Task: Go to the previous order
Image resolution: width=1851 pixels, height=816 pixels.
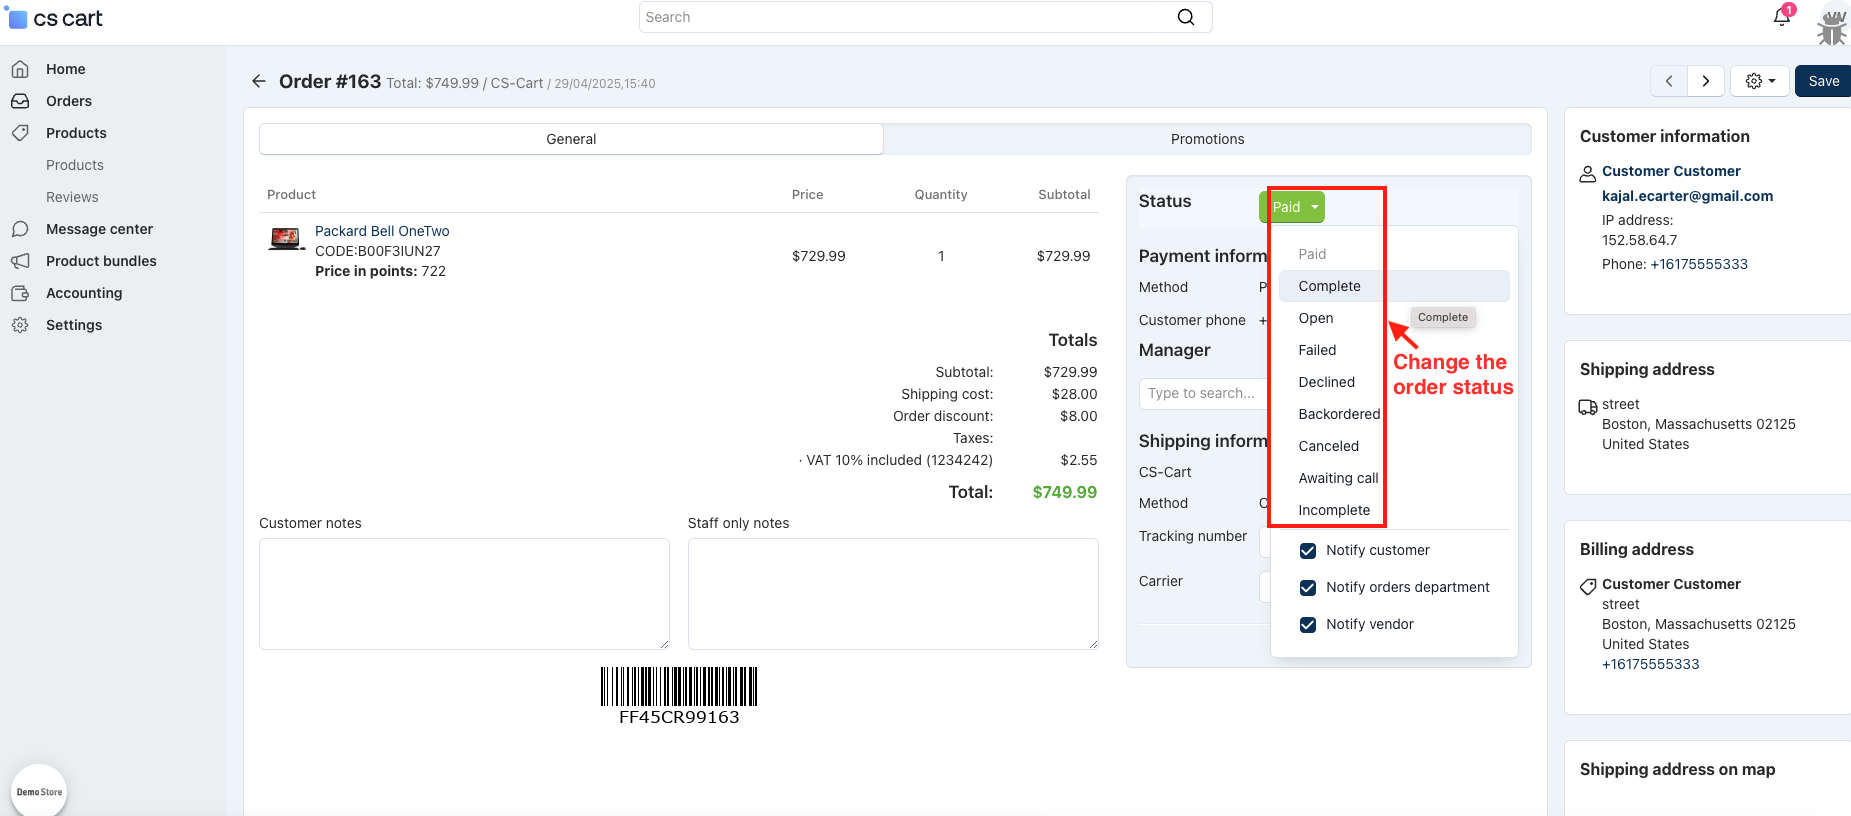Action: point(1669,81)
